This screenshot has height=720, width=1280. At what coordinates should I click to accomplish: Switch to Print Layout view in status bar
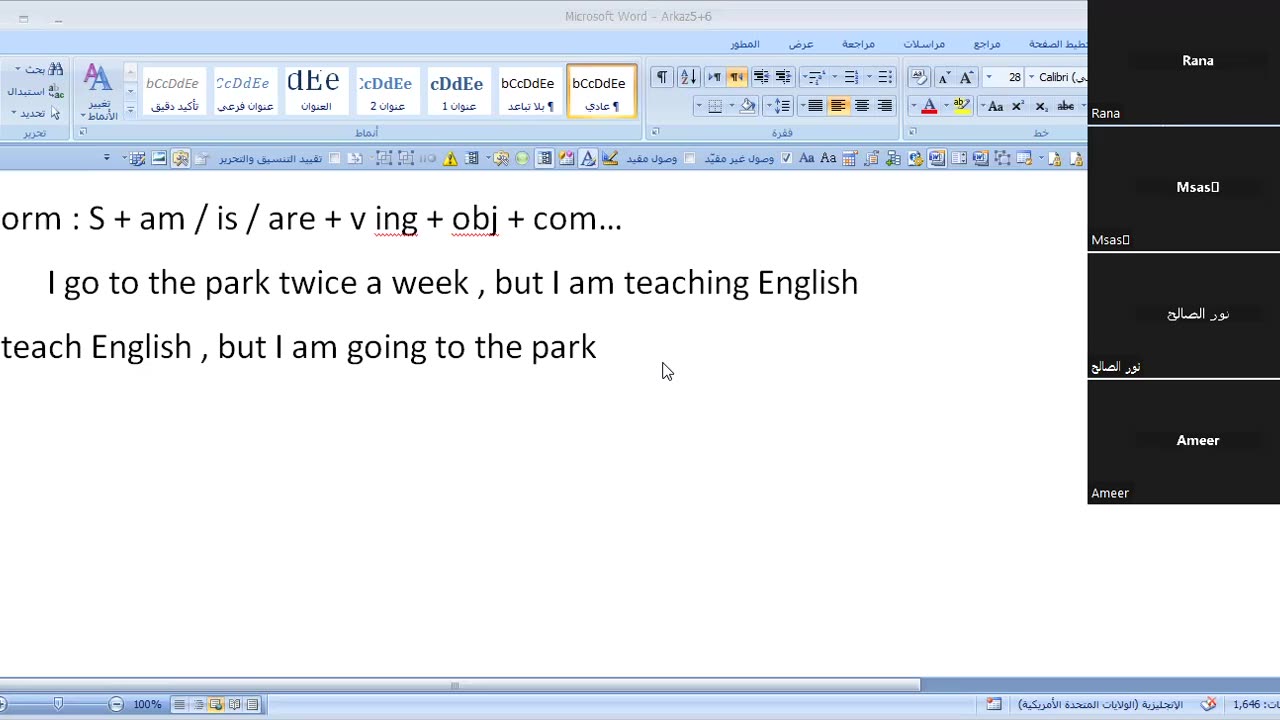tap(252, 704)
